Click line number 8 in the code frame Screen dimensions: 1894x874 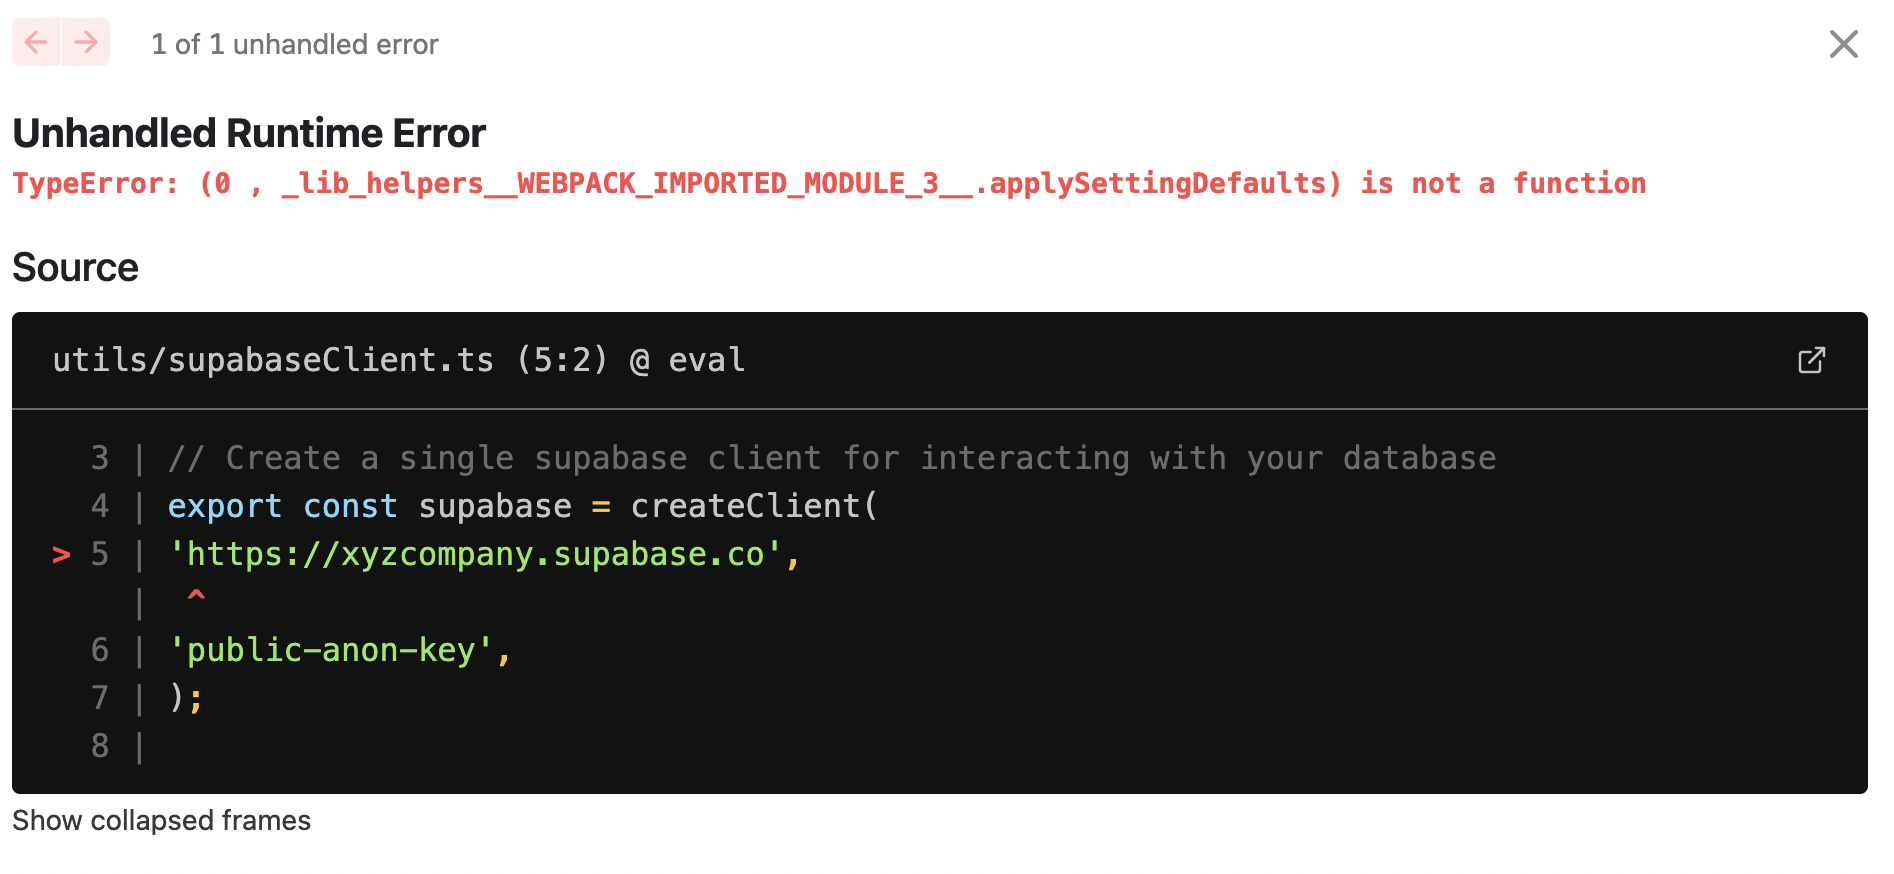pos(100,746)
